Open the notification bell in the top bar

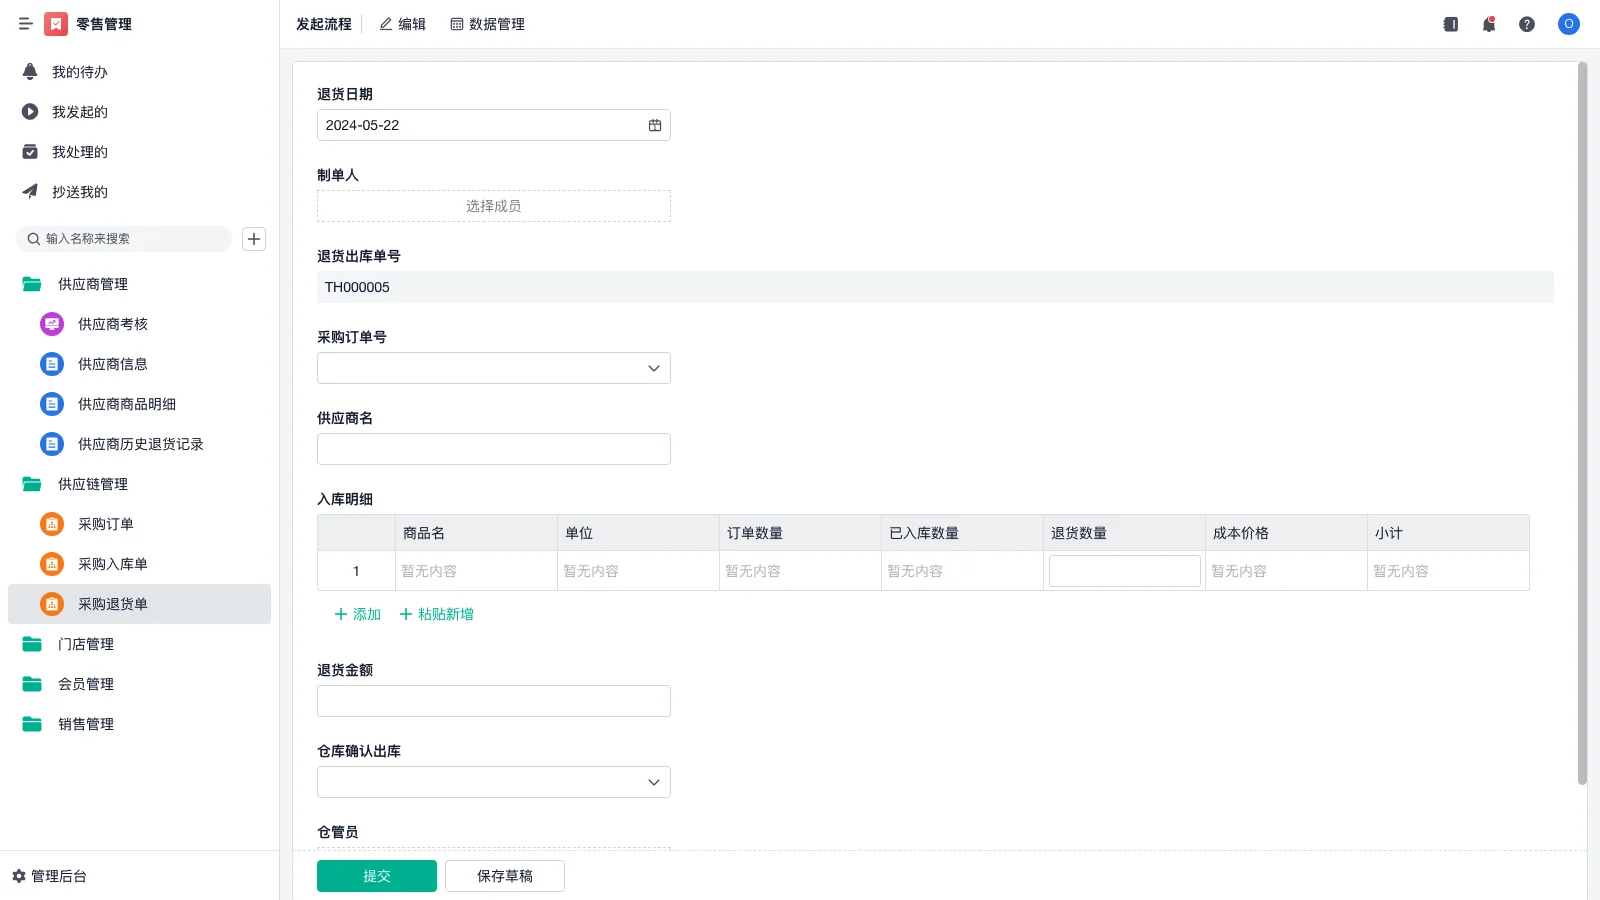(x=1489, y=24)
